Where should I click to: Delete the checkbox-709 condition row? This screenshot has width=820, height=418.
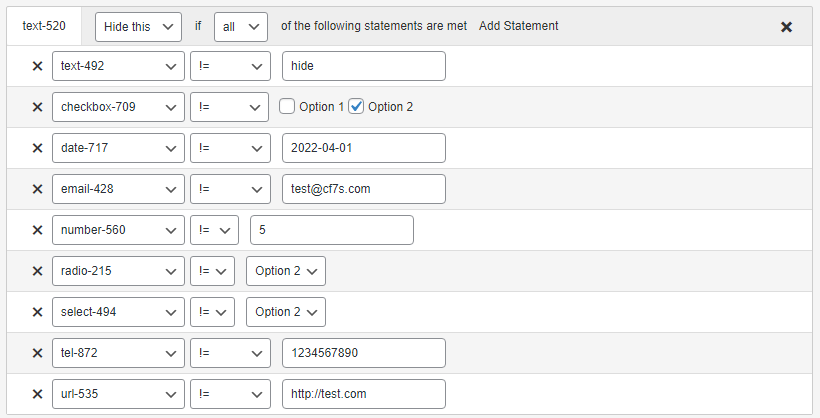tap(37, 107)
